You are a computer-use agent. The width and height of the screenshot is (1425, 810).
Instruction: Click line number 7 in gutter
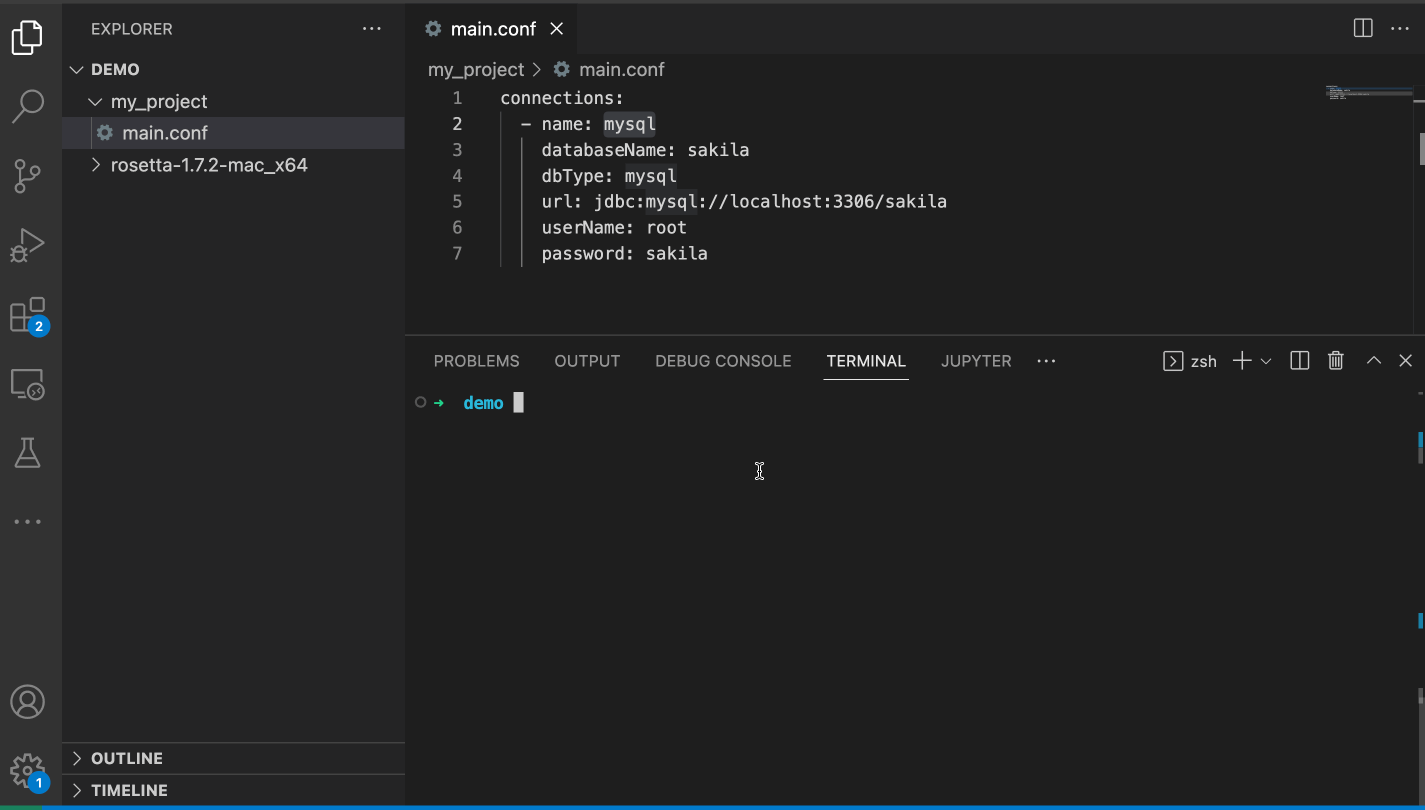(457, 254)
